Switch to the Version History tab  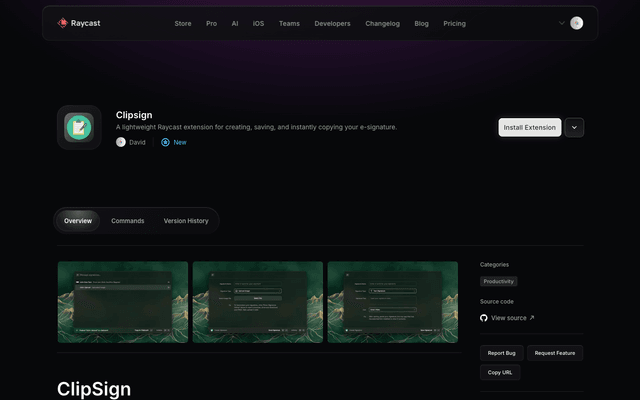186,221
